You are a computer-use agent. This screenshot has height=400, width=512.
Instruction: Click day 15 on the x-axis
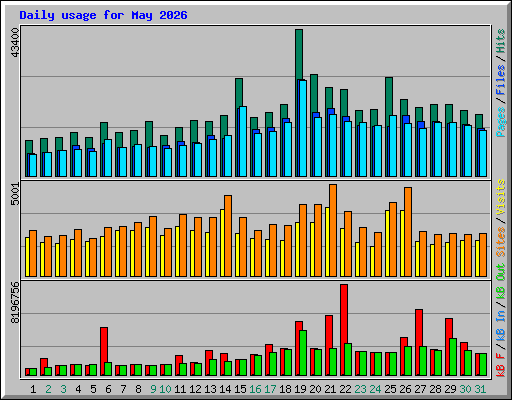coord(240,389)
